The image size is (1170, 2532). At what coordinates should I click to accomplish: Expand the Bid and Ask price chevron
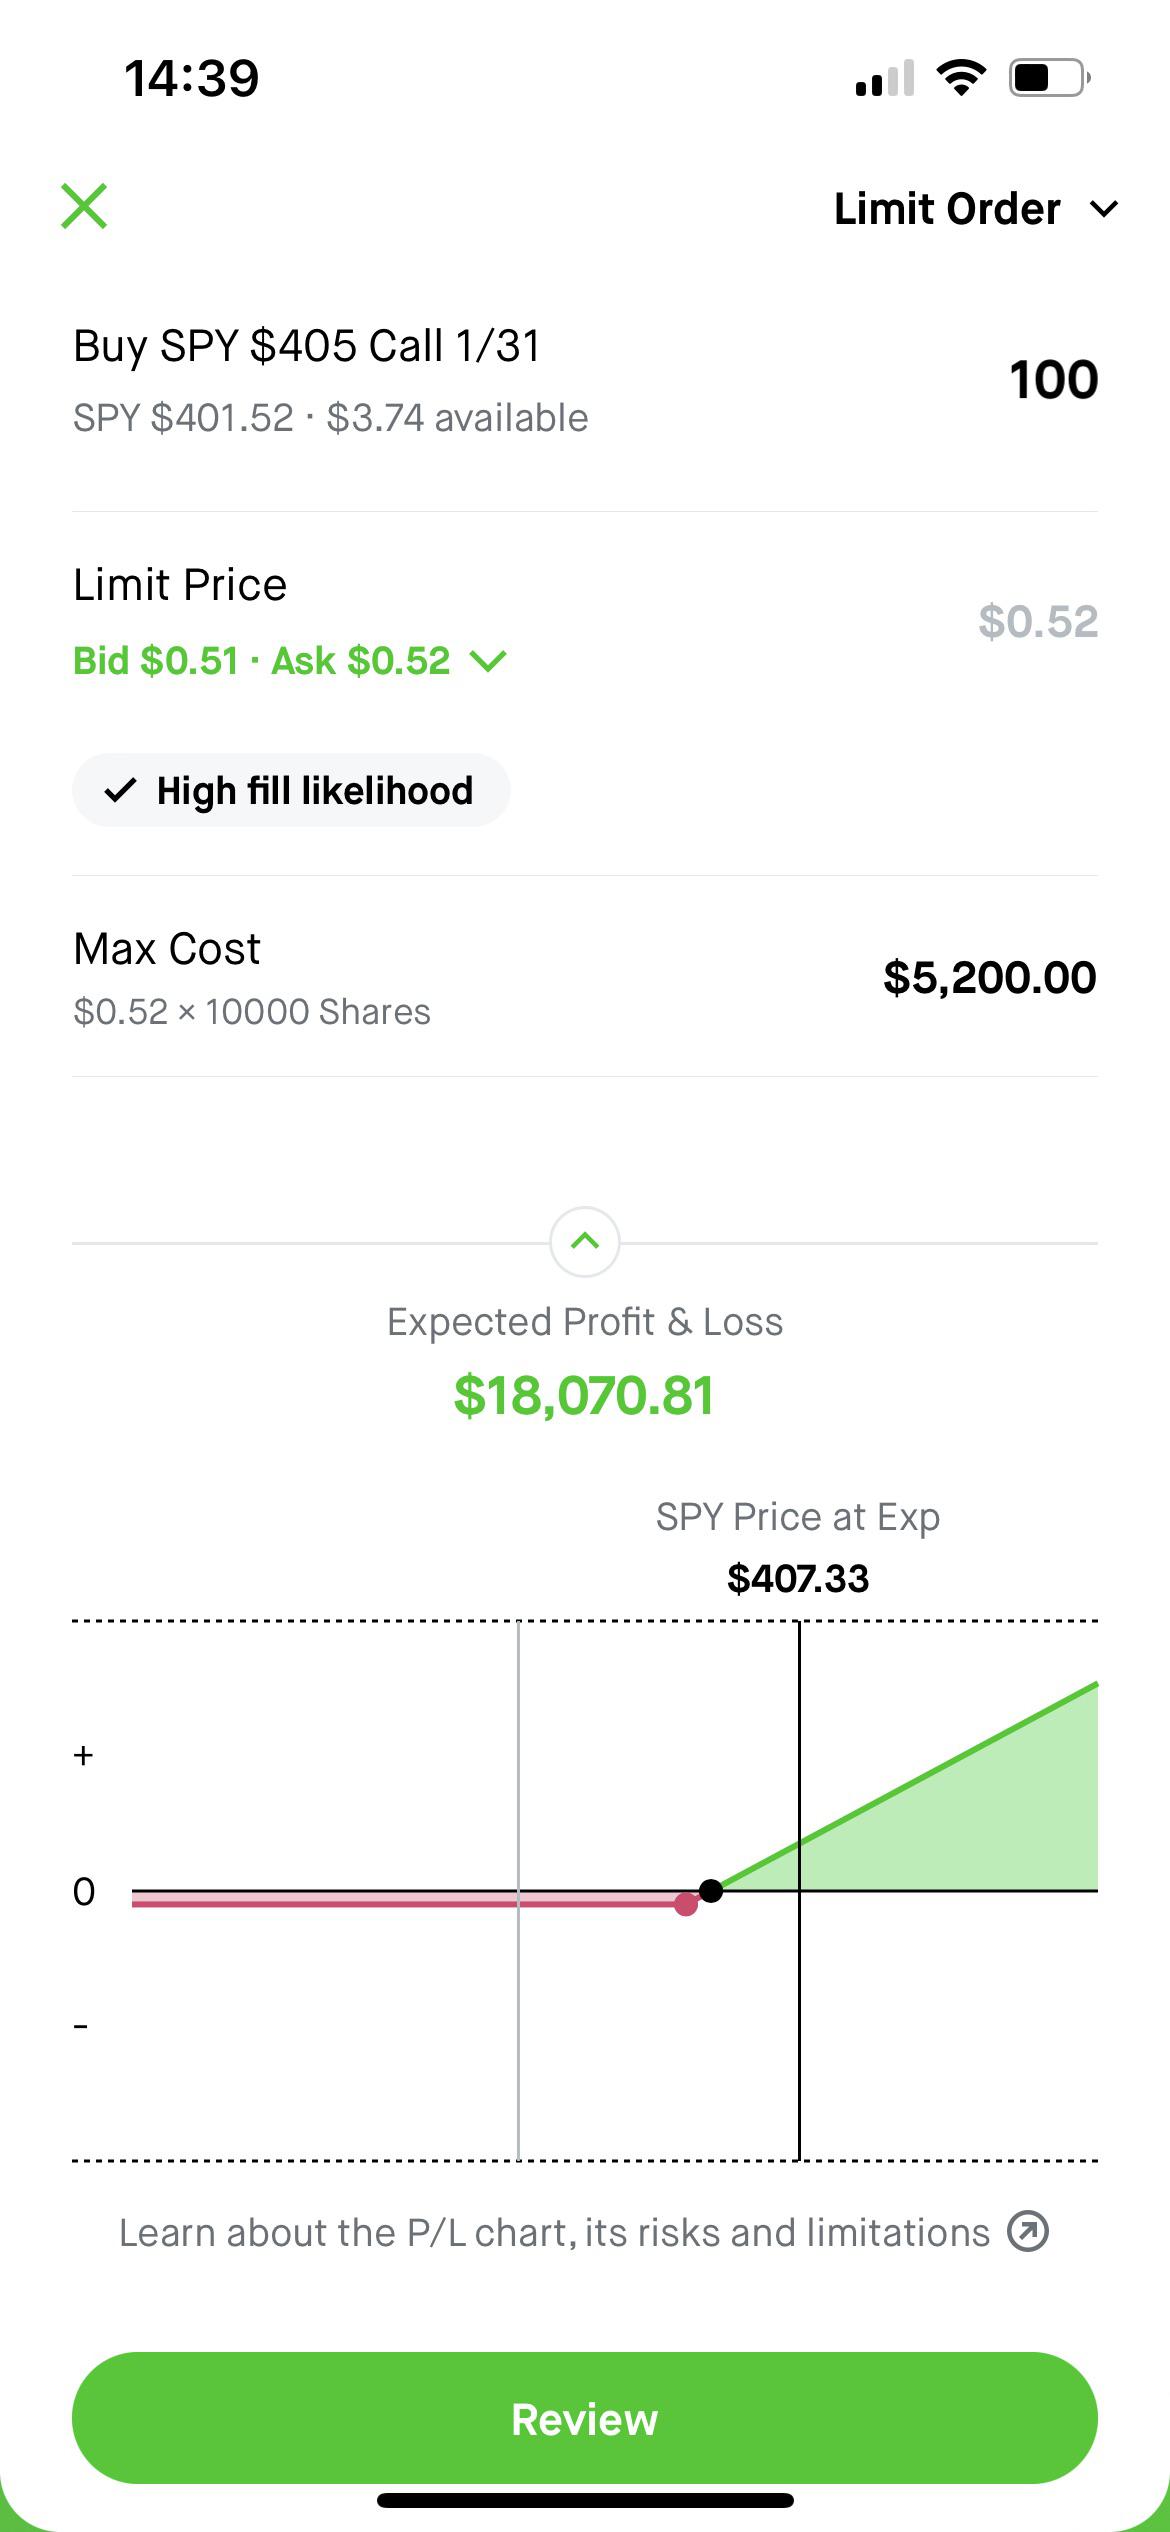pyautogui.click(x=489, y=661)
